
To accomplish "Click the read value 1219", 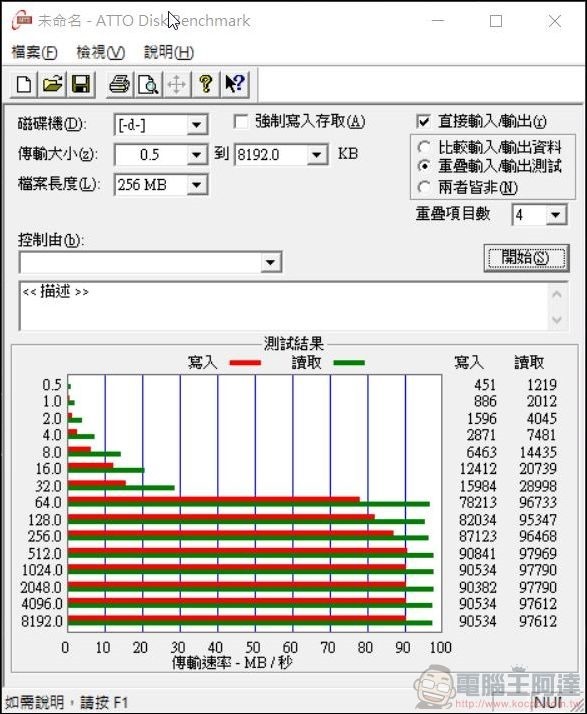I will coord(541,385).
